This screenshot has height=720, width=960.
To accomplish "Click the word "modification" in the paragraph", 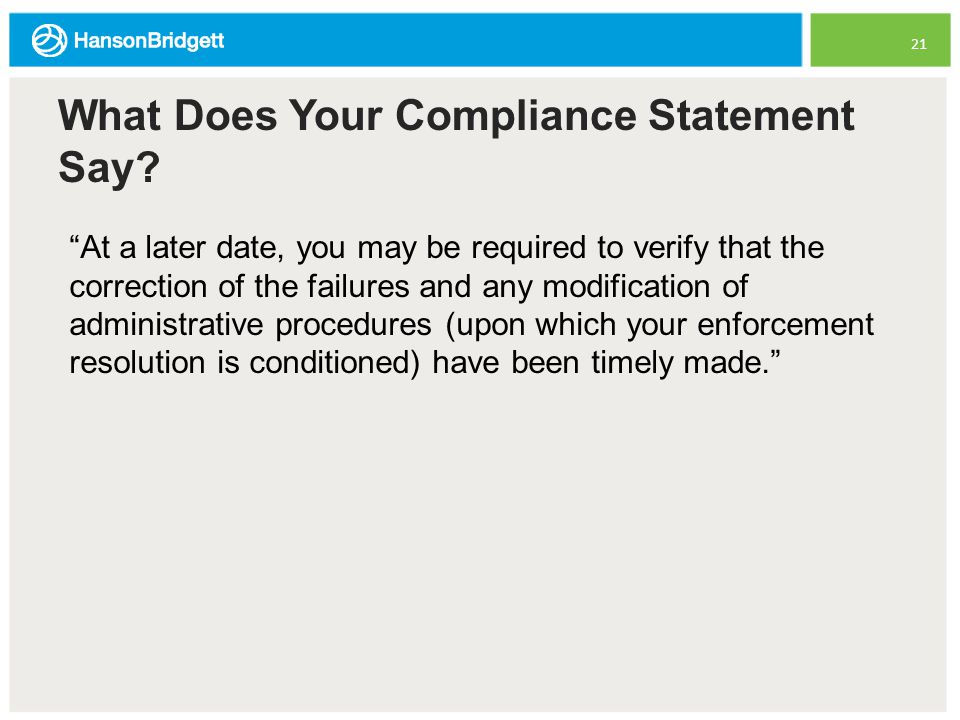I will point(626,287).
